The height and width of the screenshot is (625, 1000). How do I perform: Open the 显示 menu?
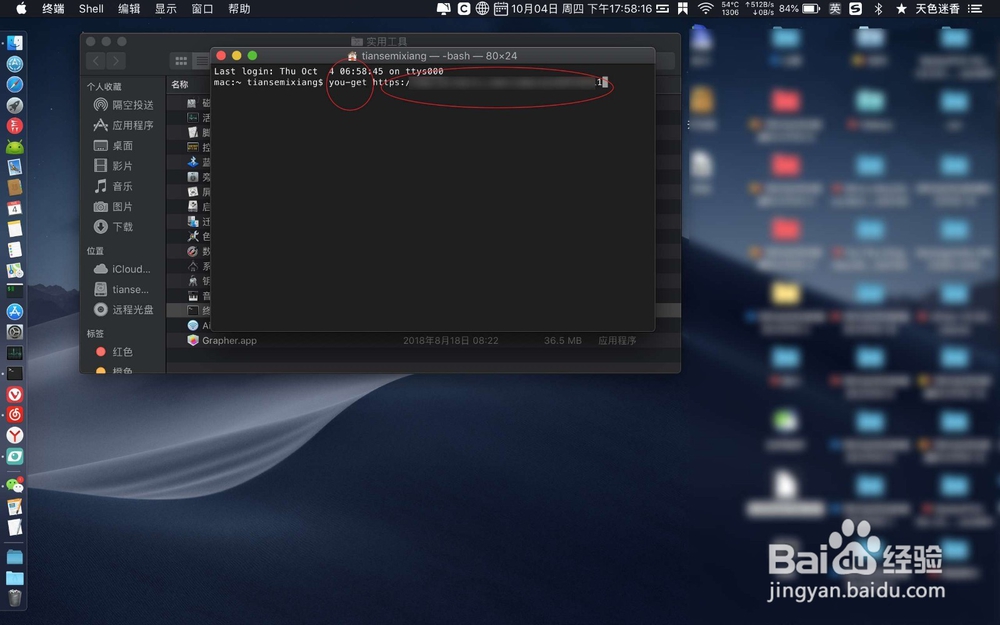pos(166,8)
